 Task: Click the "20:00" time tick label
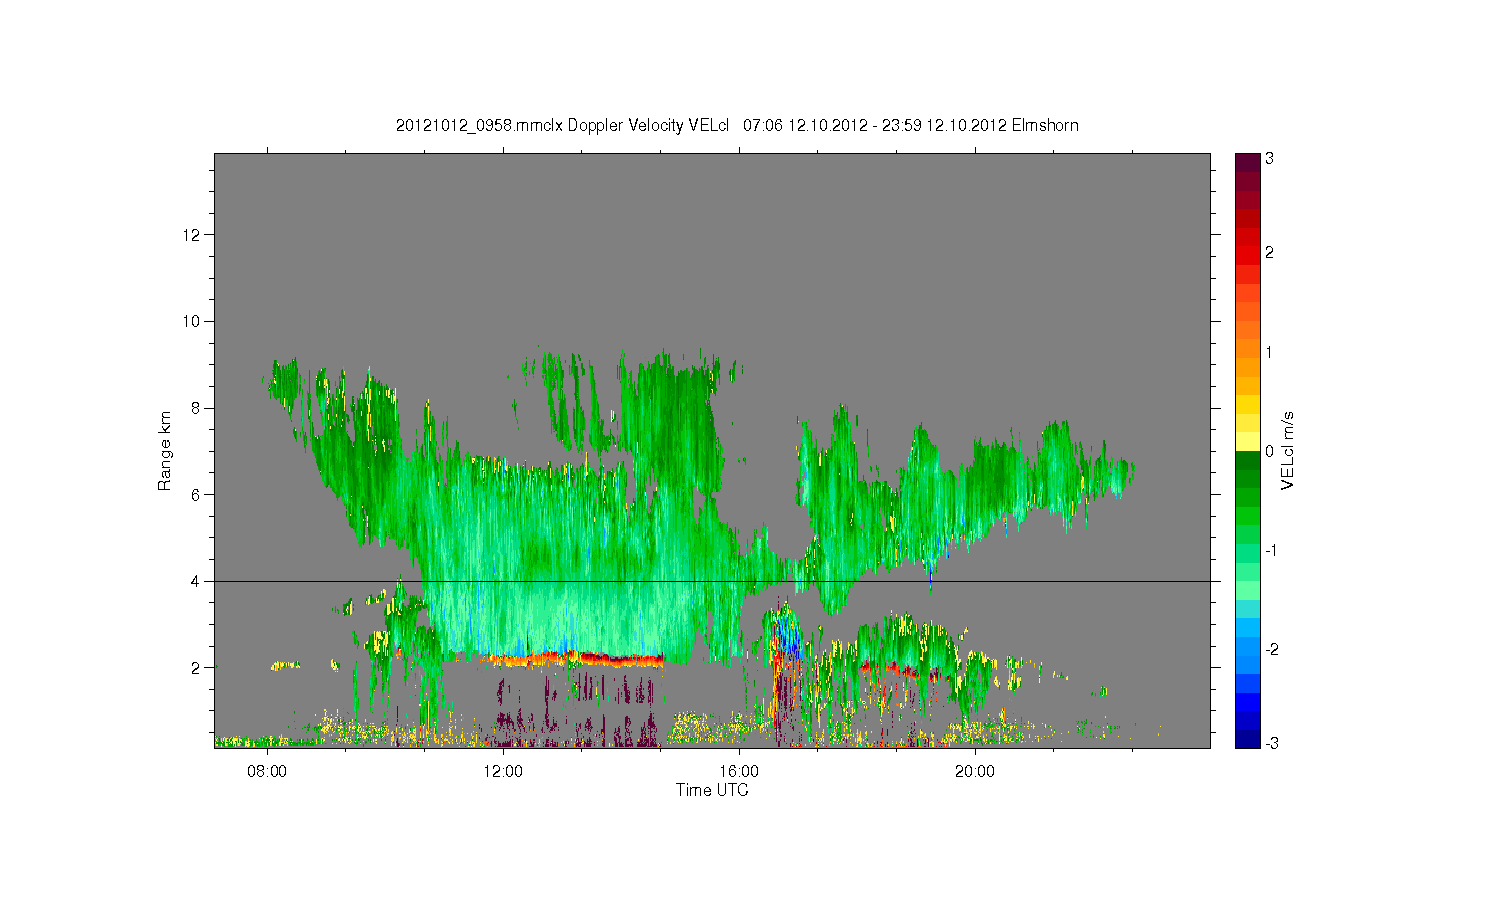tap(975, 771)
